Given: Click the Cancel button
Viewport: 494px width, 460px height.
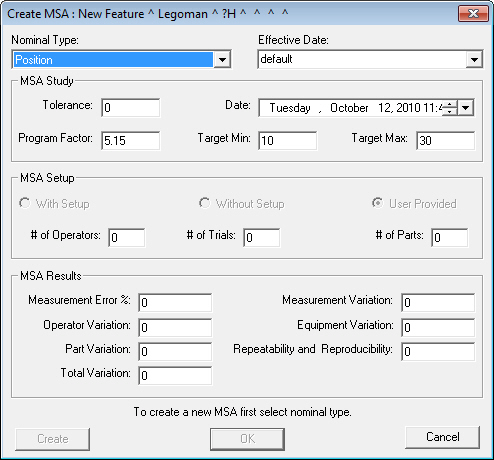Looking at the screenshot, I should 442,437.
